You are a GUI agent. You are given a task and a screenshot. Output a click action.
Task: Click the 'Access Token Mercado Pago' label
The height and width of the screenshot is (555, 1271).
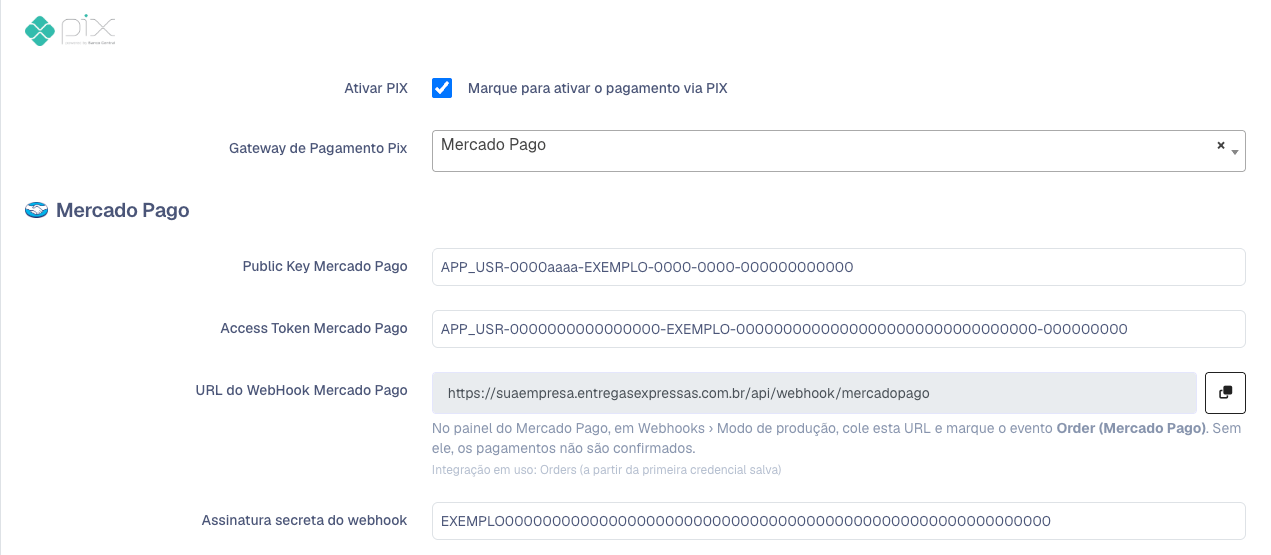click(x=314, y=328)
